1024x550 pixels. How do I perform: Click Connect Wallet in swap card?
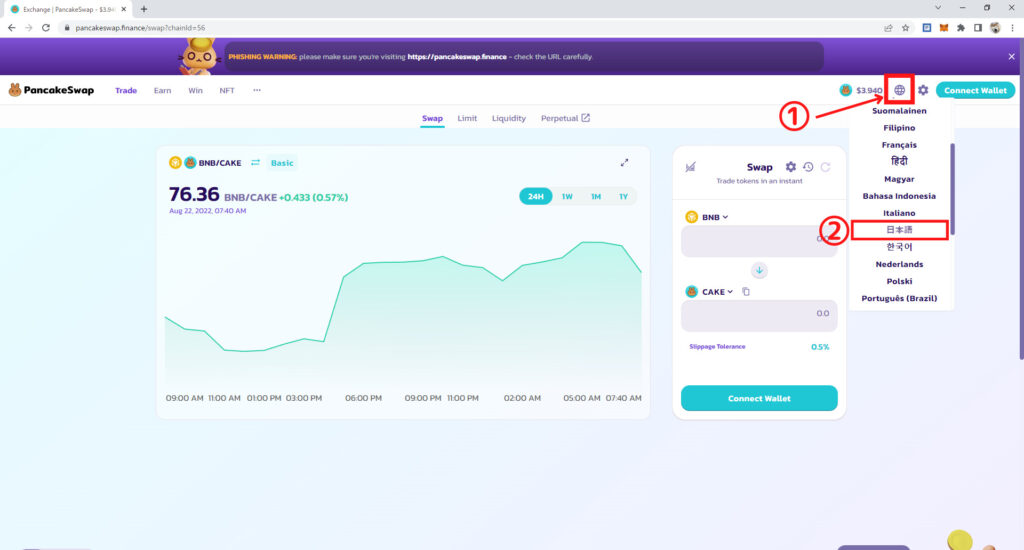click(x=759, y=398)
